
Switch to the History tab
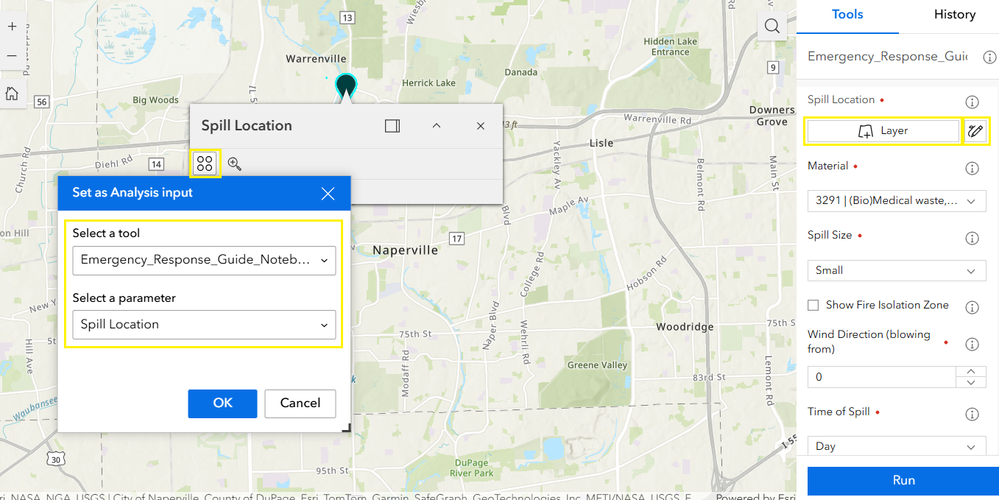954,15
